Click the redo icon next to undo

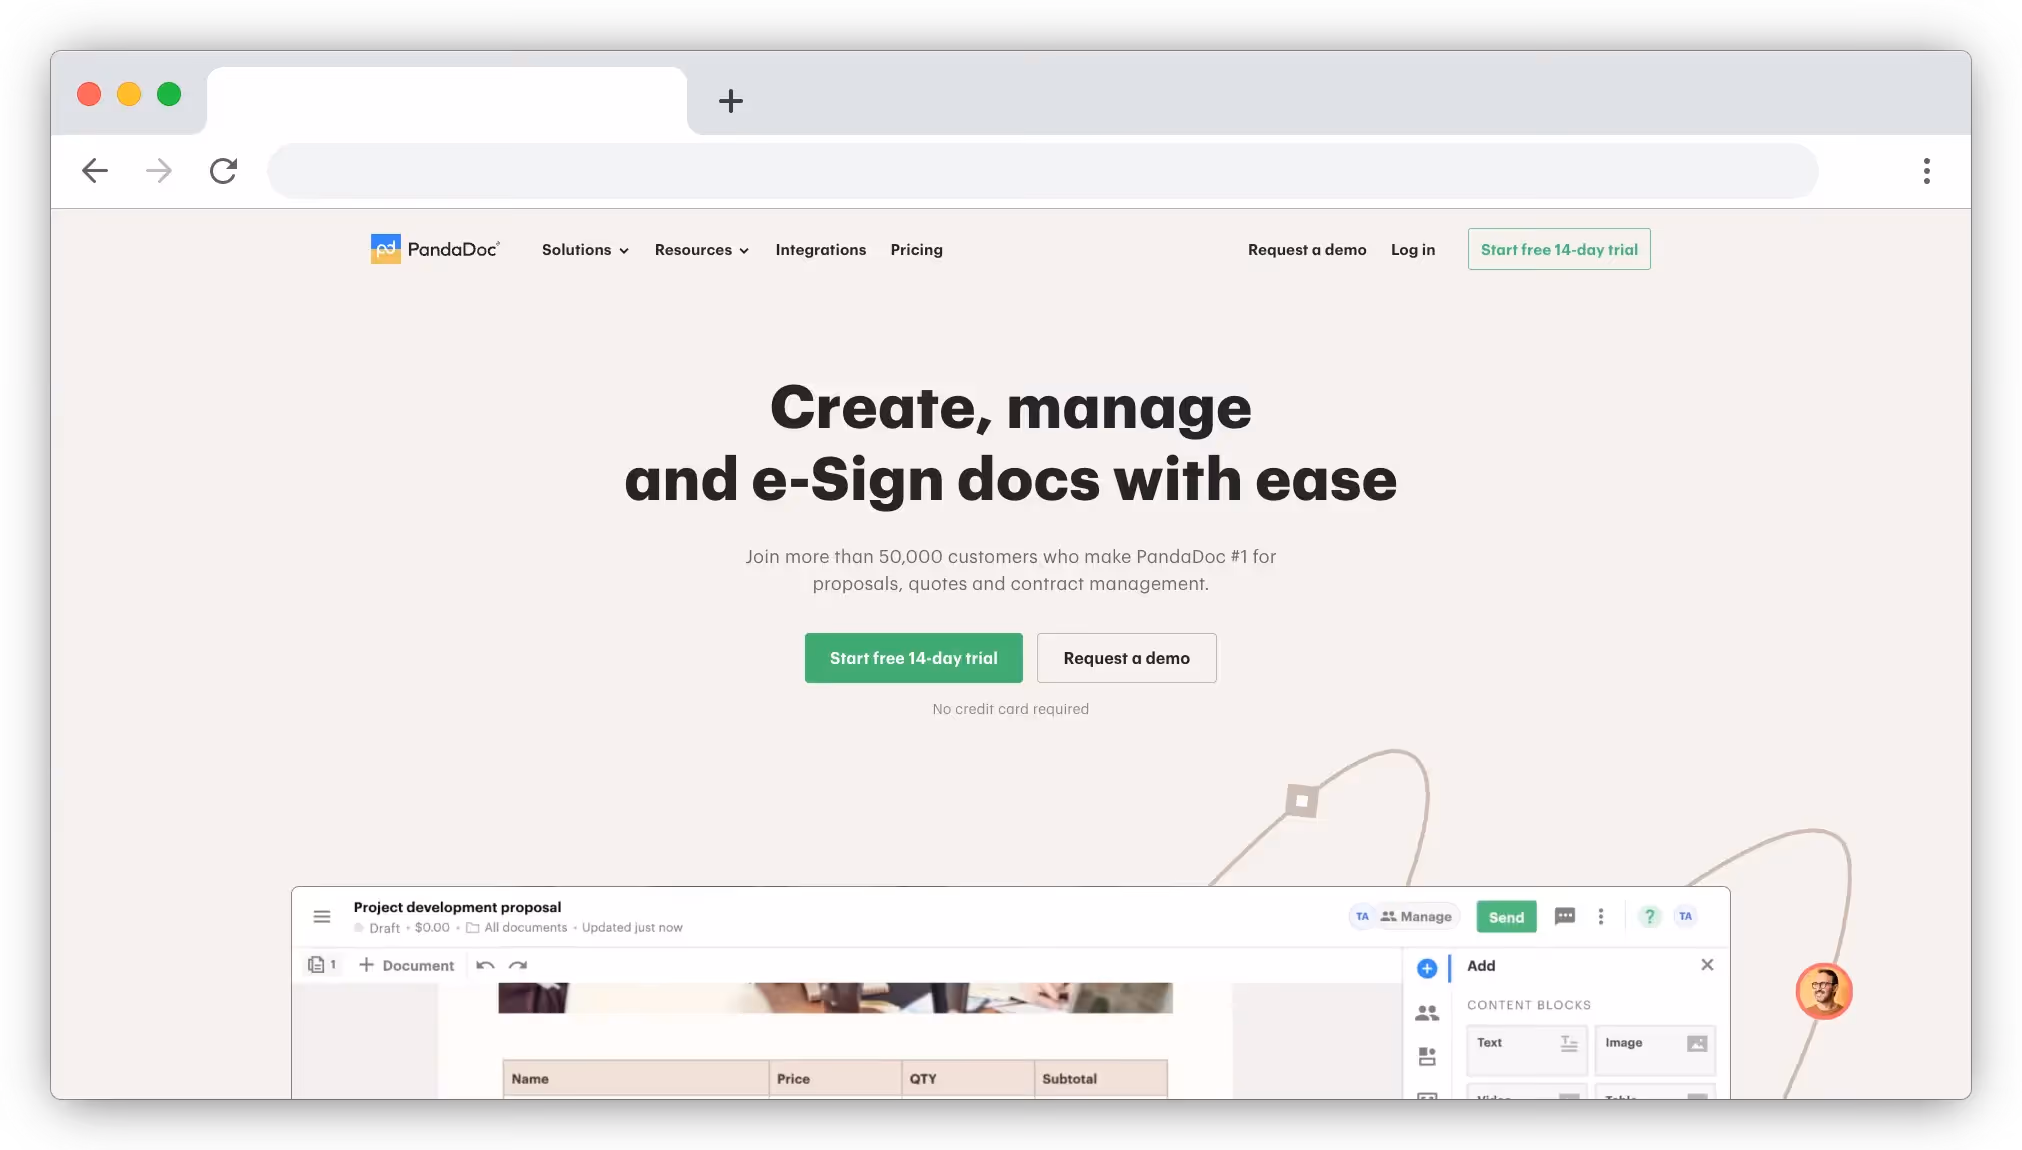[518, 965]
